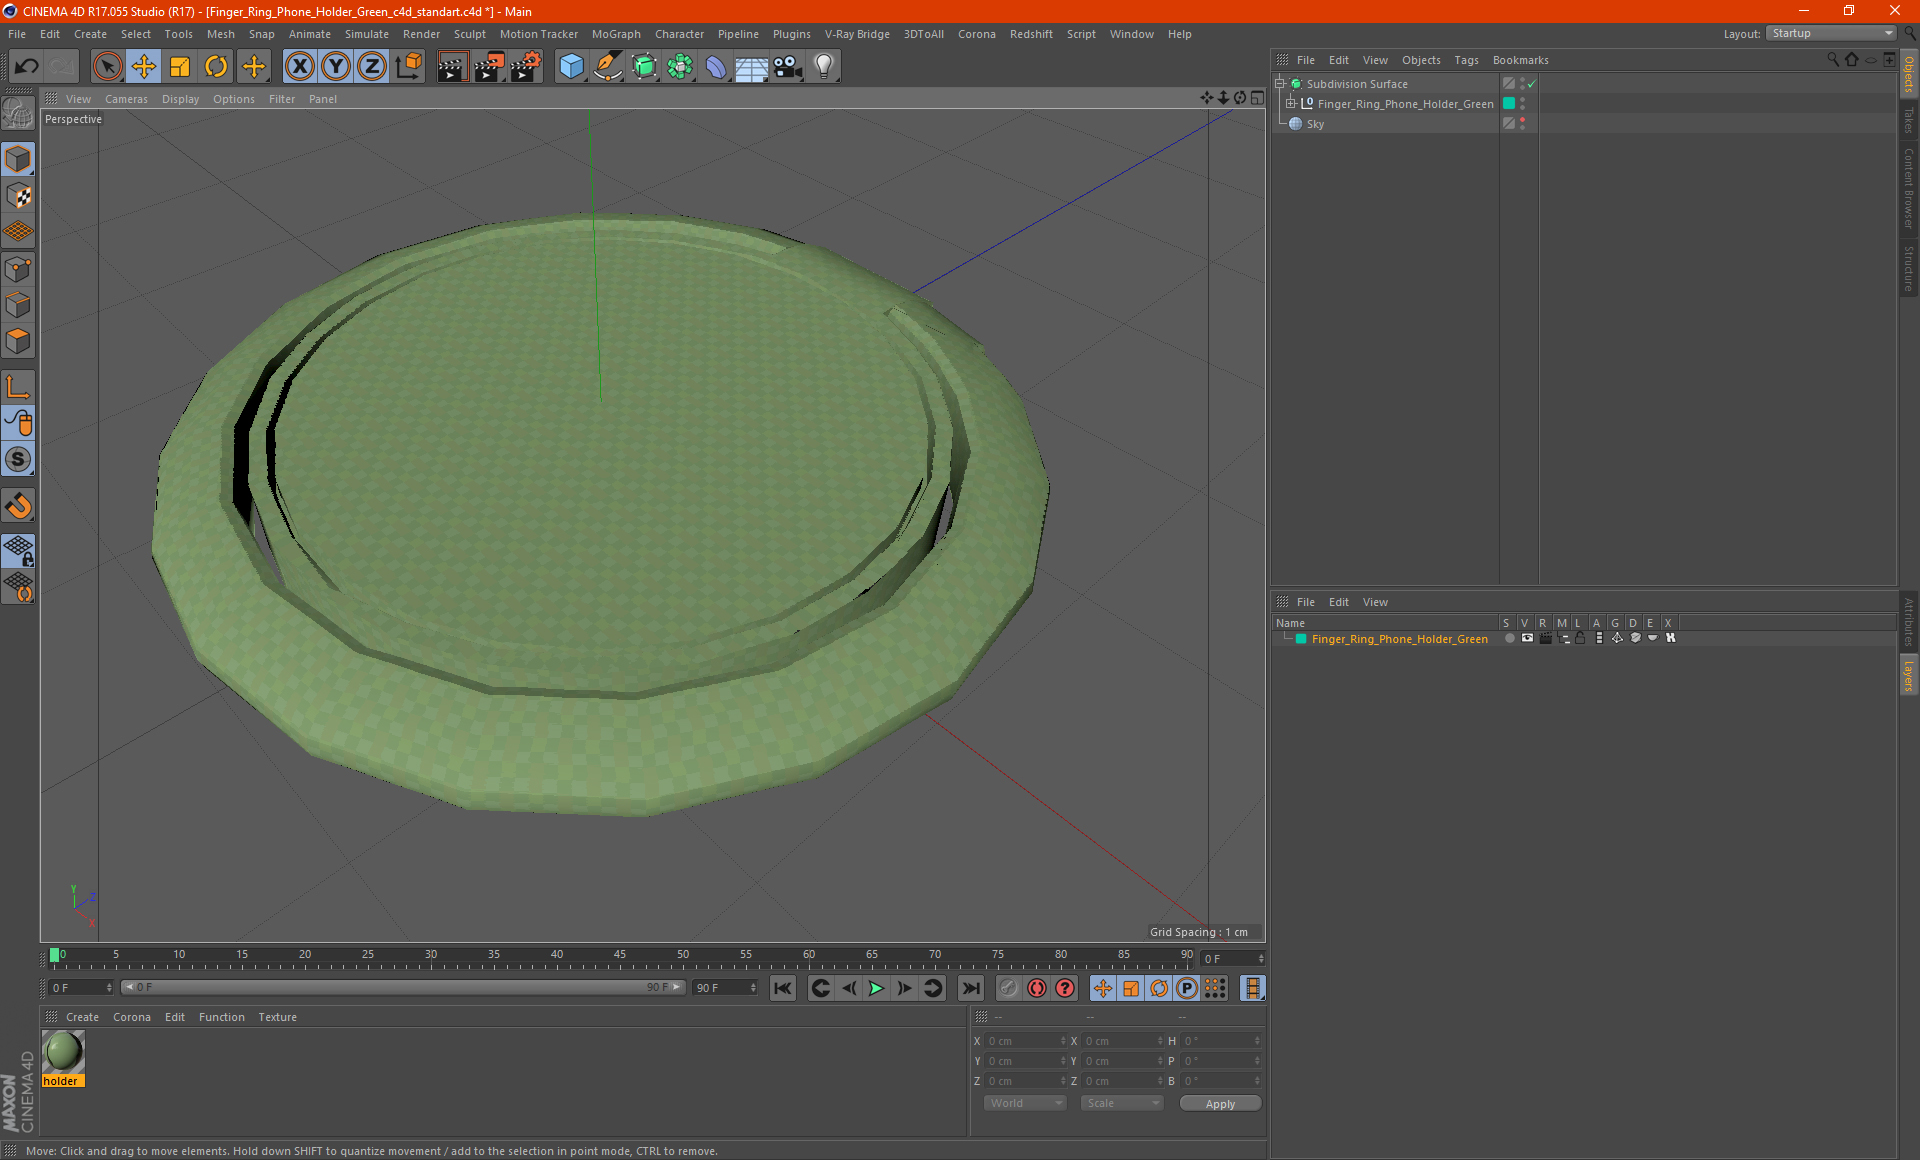Toggle Sky visibility dots
1920x1160 pixels.
(1522, 124)
